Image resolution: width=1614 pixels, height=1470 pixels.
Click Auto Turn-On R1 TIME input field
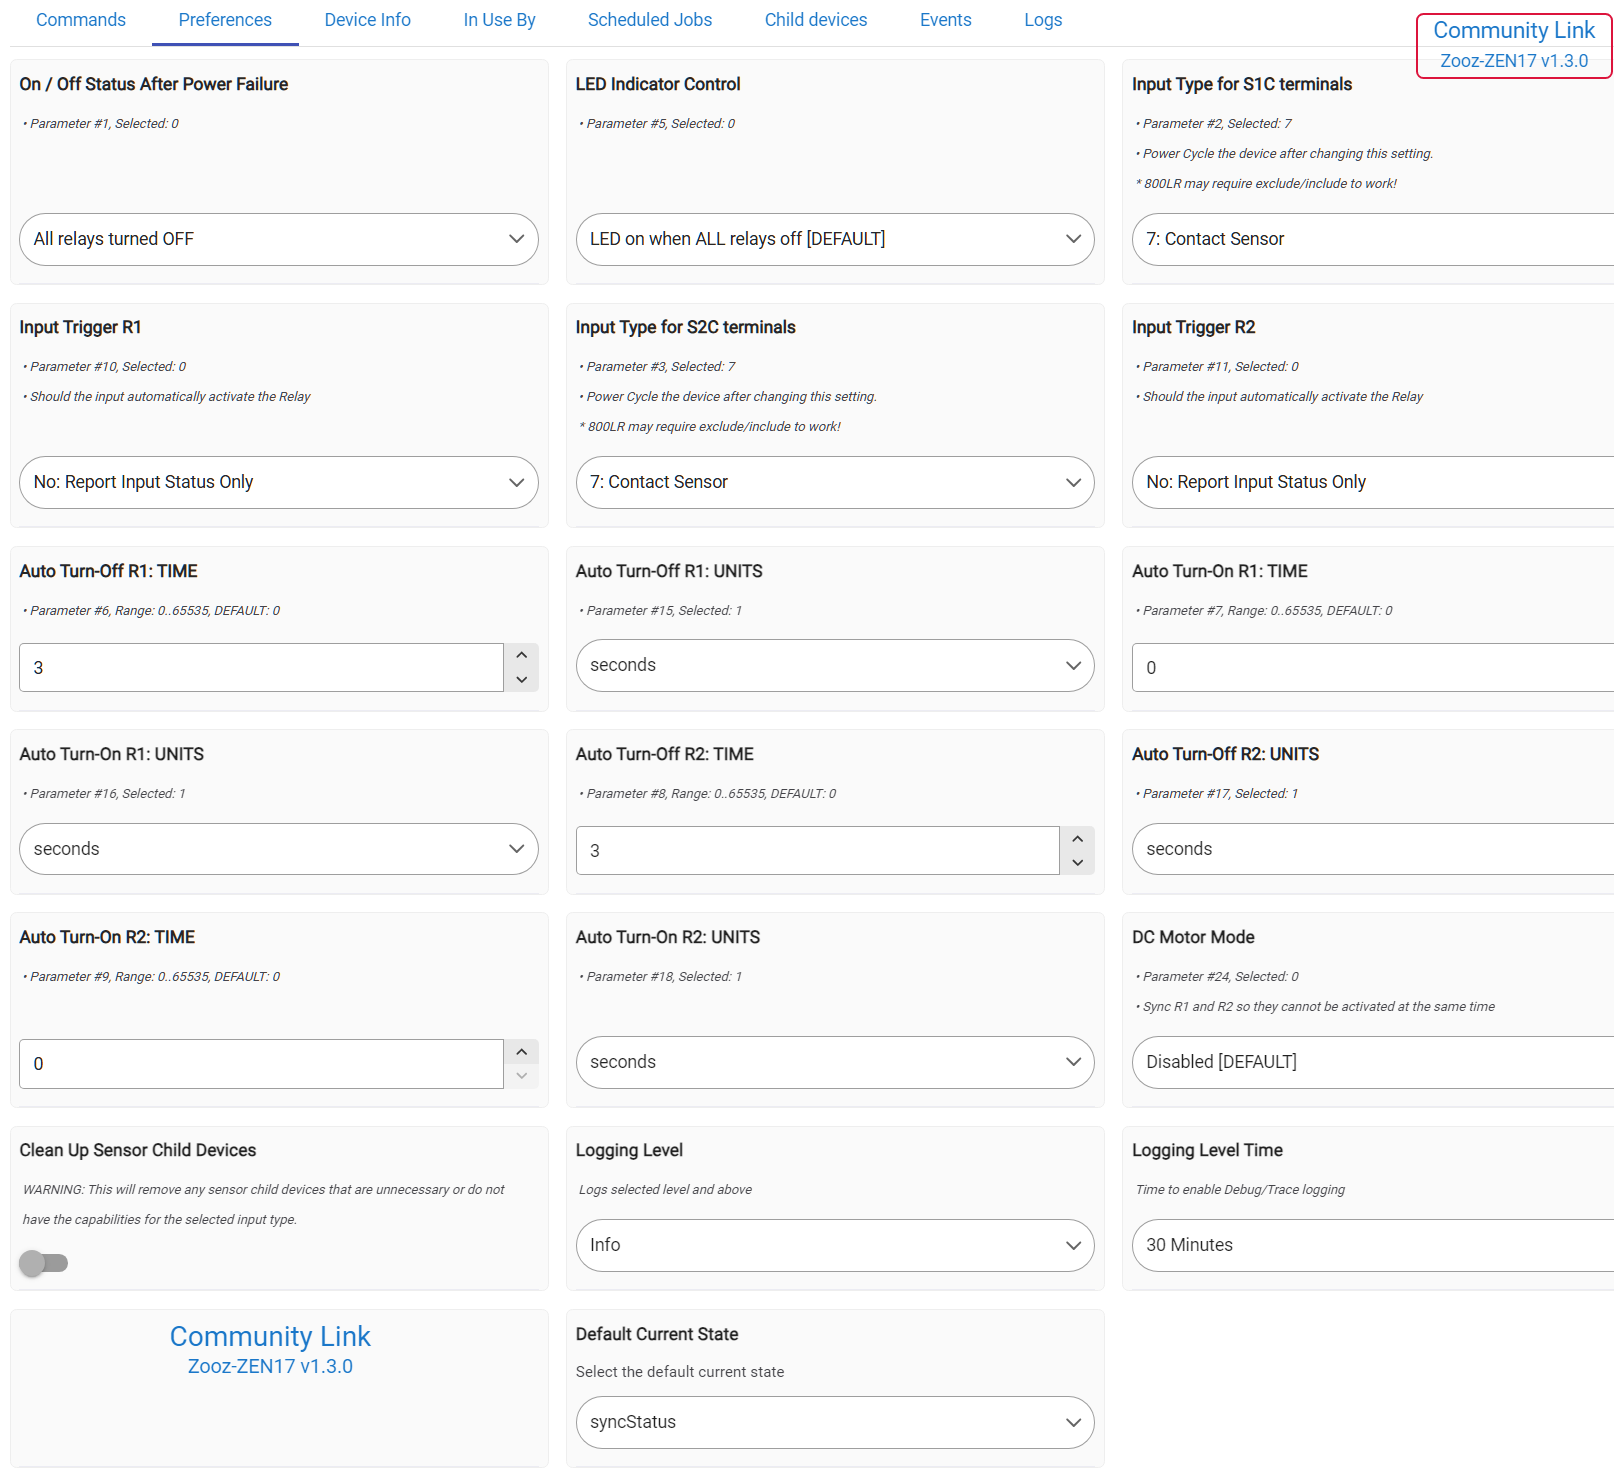click(x=1370, y=667)
